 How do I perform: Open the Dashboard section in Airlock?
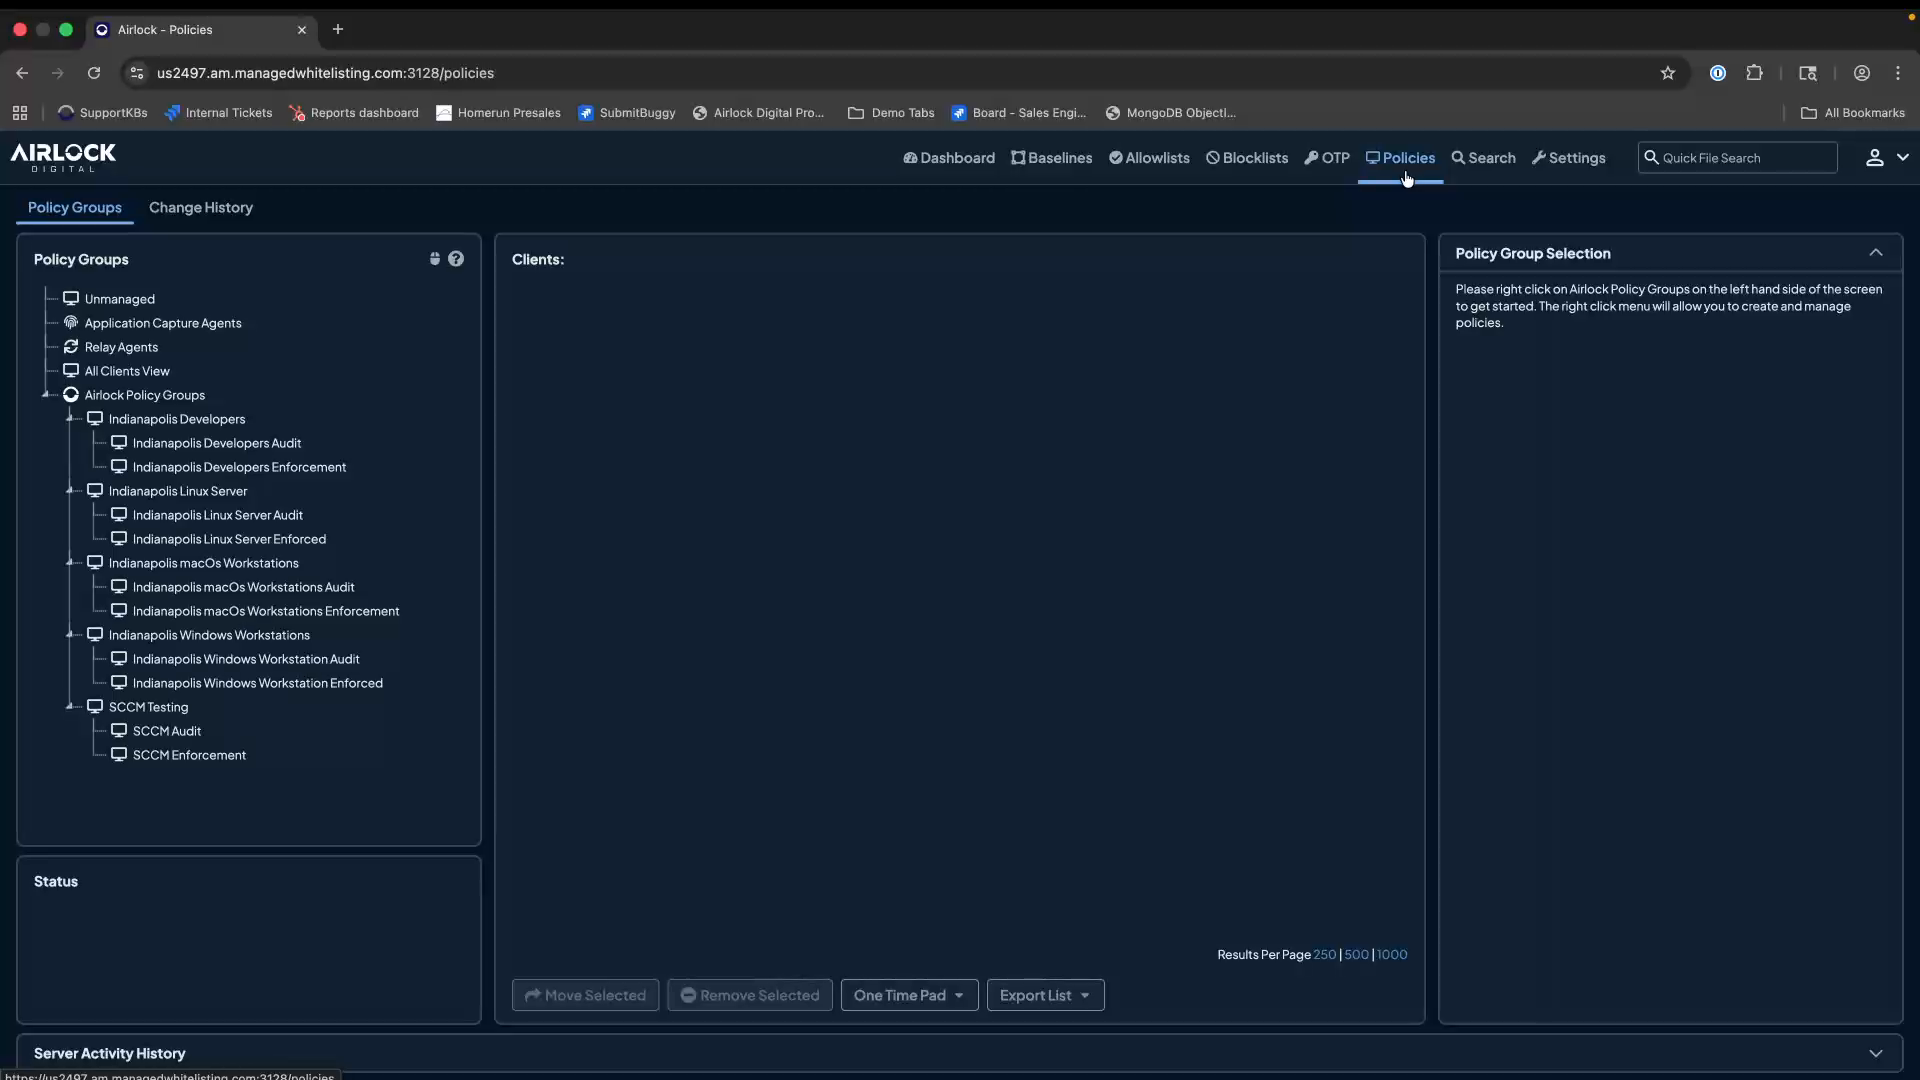948,158
